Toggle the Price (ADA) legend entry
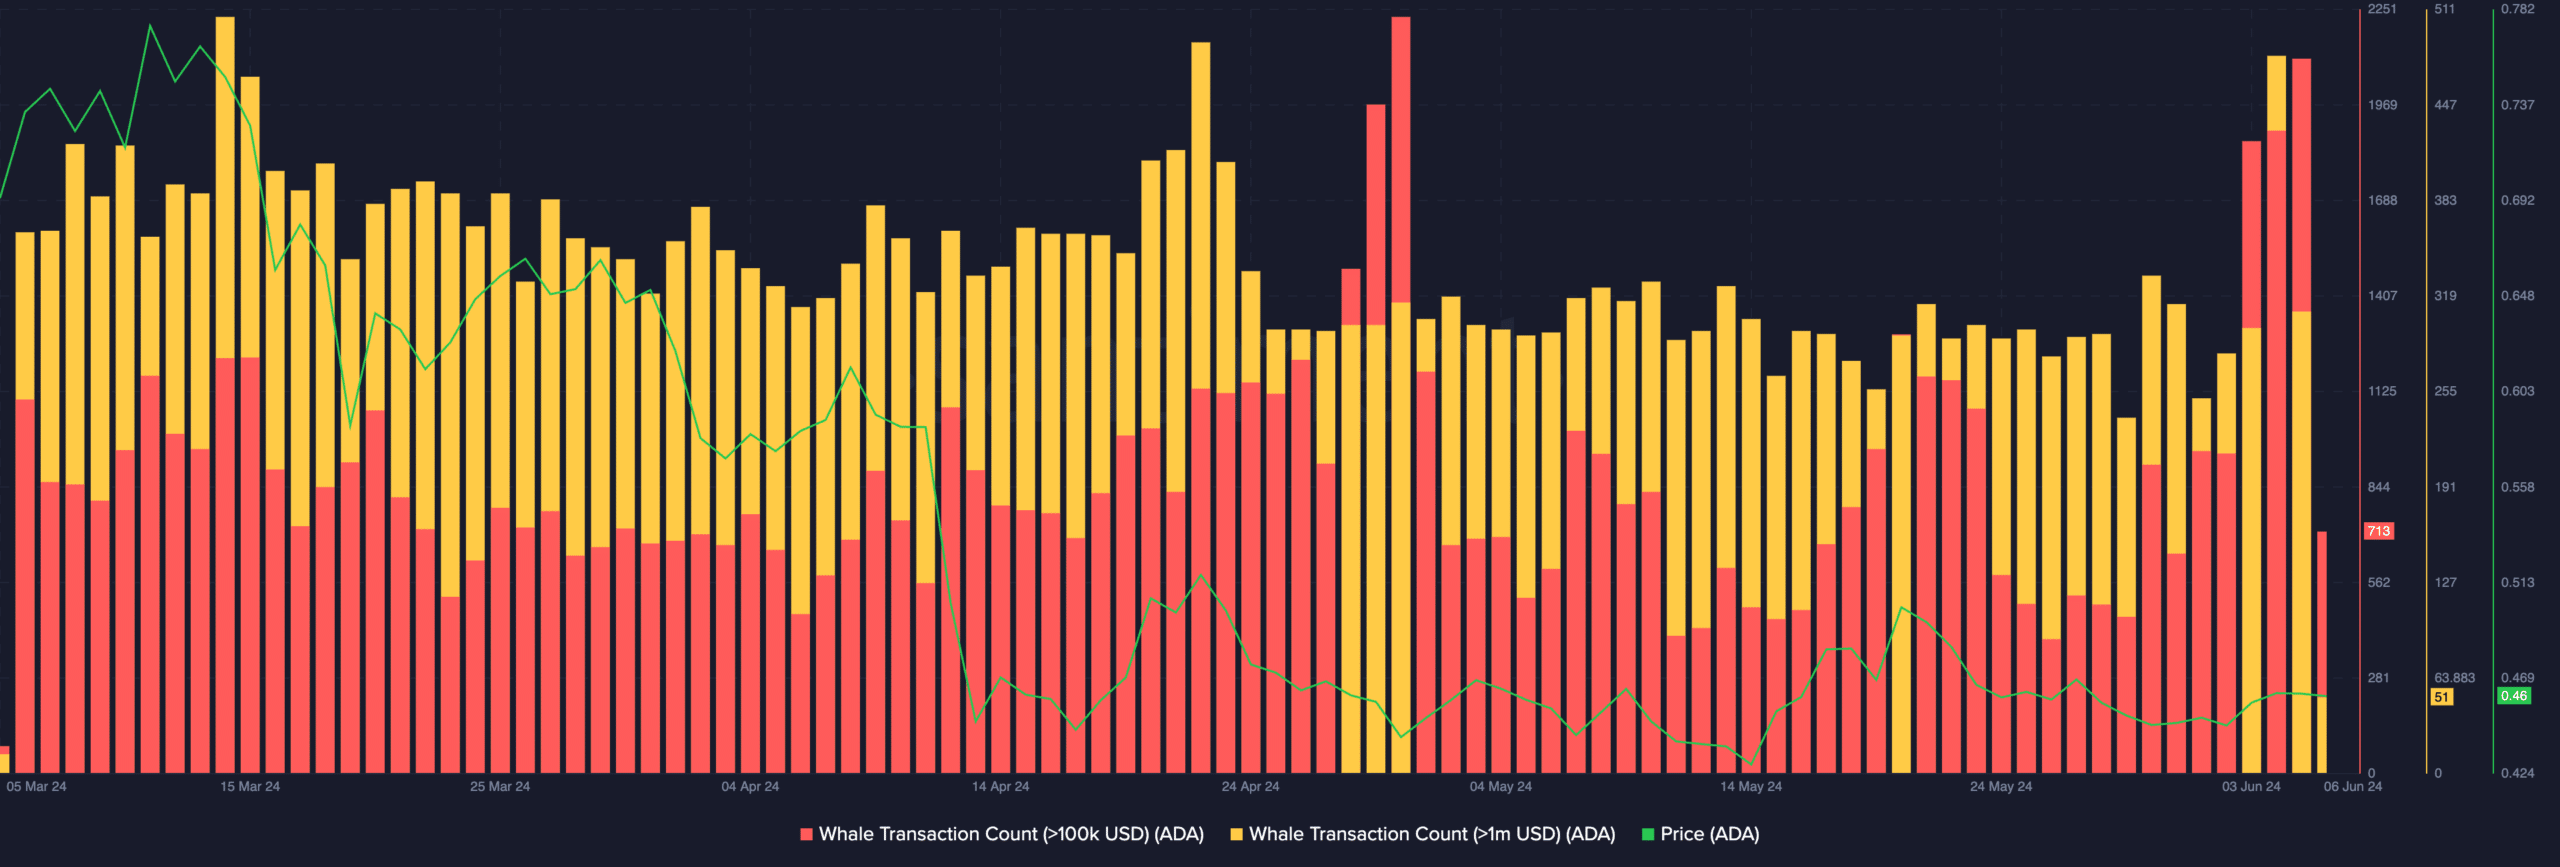 (1701, 834)
